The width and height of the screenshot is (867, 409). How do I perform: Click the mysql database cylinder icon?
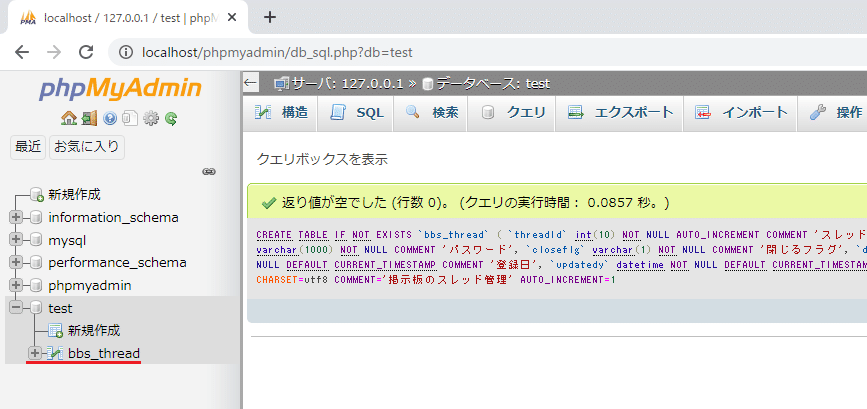coord(36,240)
